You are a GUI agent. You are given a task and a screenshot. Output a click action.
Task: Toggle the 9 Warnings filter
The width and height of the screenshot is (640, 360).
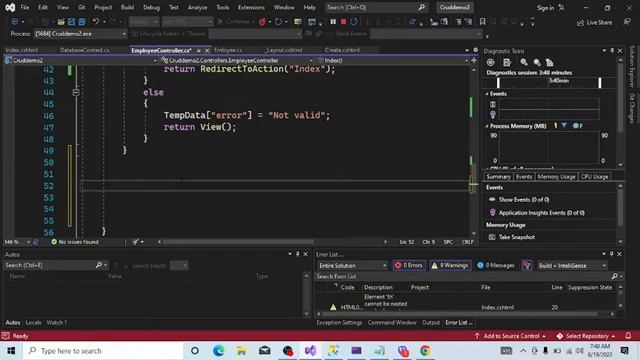click(x=450, y=265)
